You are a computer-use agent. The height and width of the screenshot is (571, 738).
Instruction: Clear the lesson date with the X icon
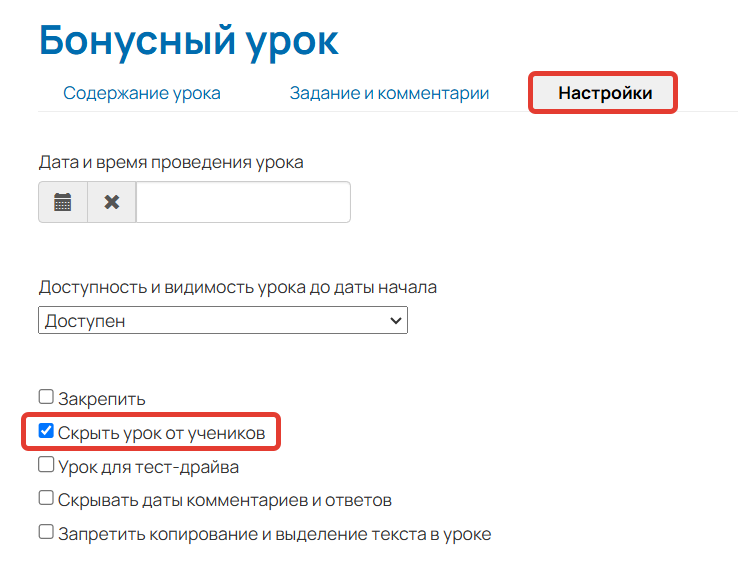pos(112,202)
